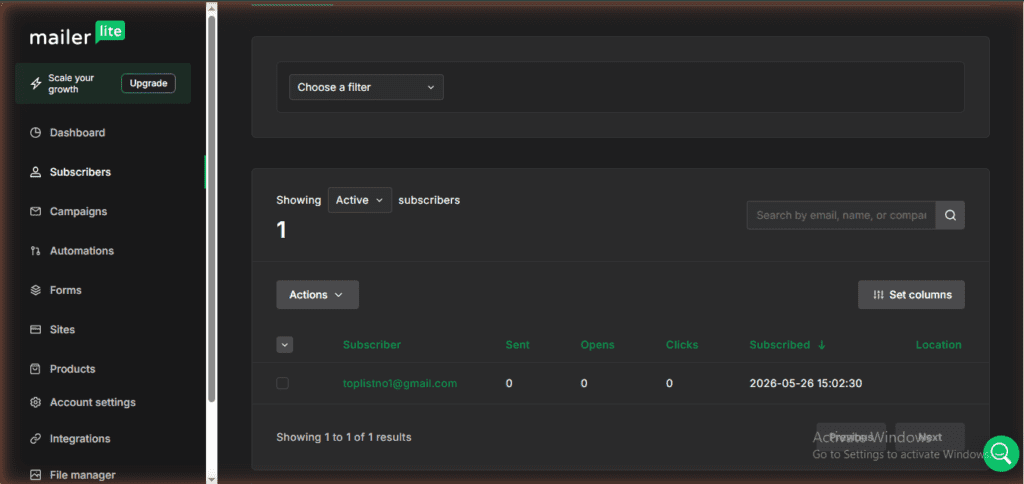Viewport: 1024px width, 484px height.
Task: Click the Forms layers icon
Action: coord(36,290)
